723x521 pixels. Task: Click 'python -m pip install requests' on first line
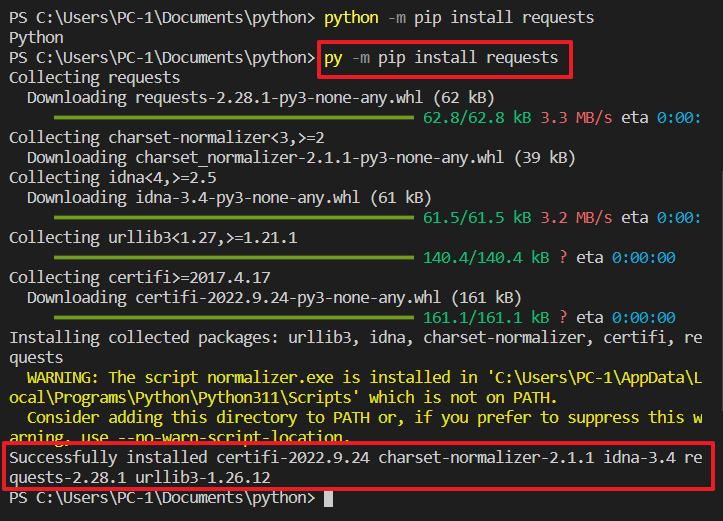point(459,18)
